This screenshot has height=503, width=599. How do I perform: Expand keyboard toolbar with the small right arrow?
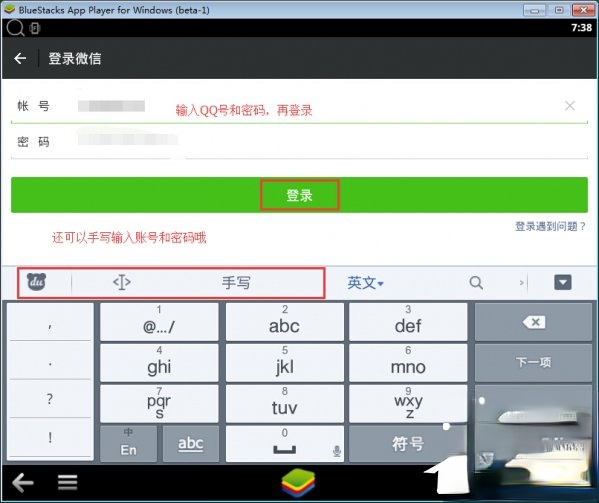(521, 283)
